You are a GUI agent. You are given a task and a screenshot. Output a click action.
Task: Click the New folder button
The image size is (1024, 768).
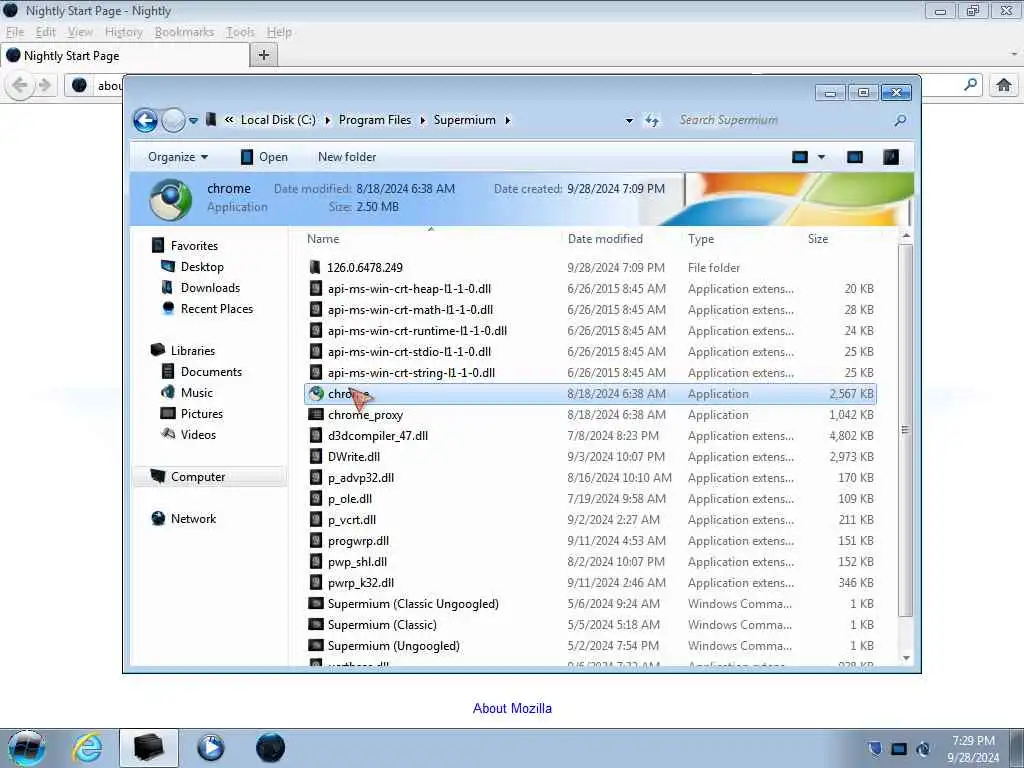coord(347,157)
